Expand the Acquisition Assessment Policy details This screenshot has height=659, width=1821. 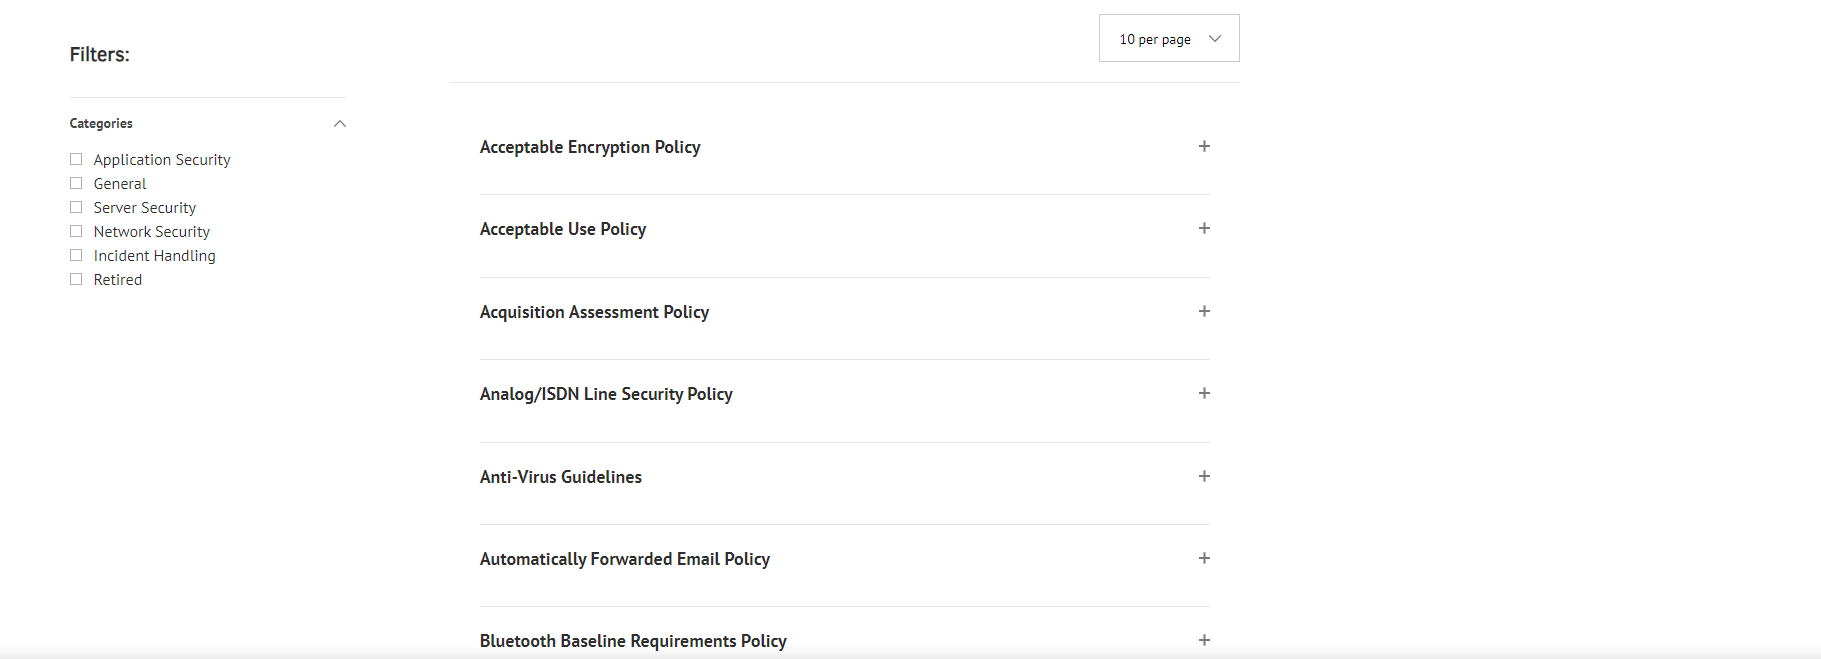point(1204,311)
